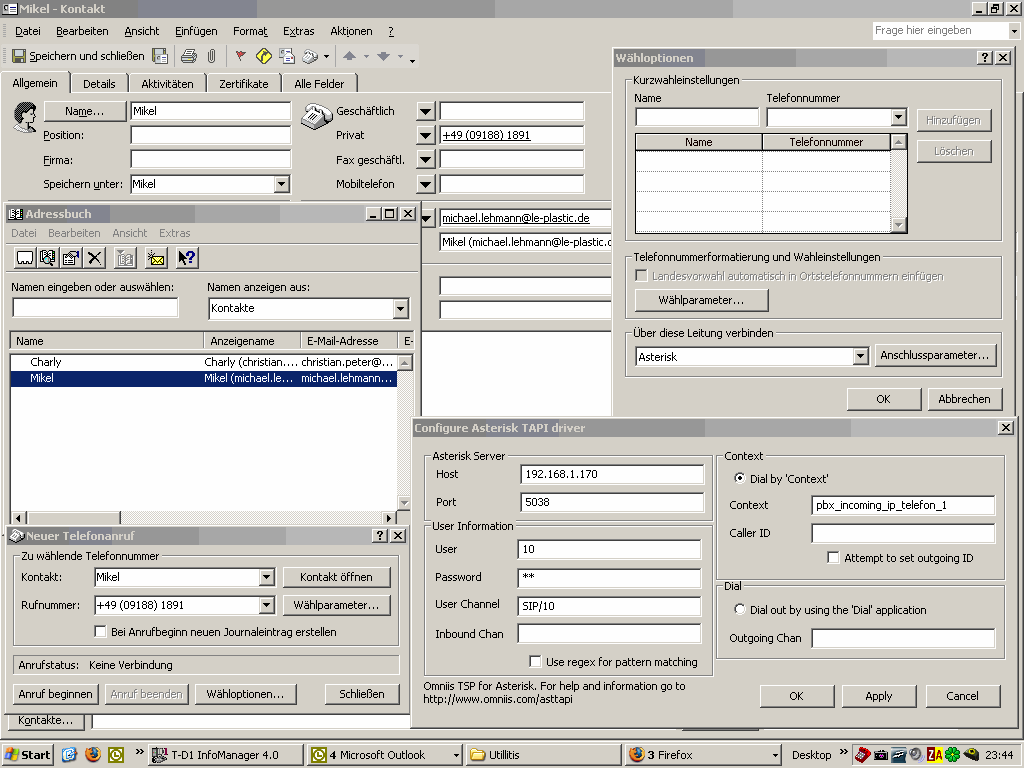
Task: Click Speichern und schließen in contact toolbar
Action: click(x=79, y=56)
